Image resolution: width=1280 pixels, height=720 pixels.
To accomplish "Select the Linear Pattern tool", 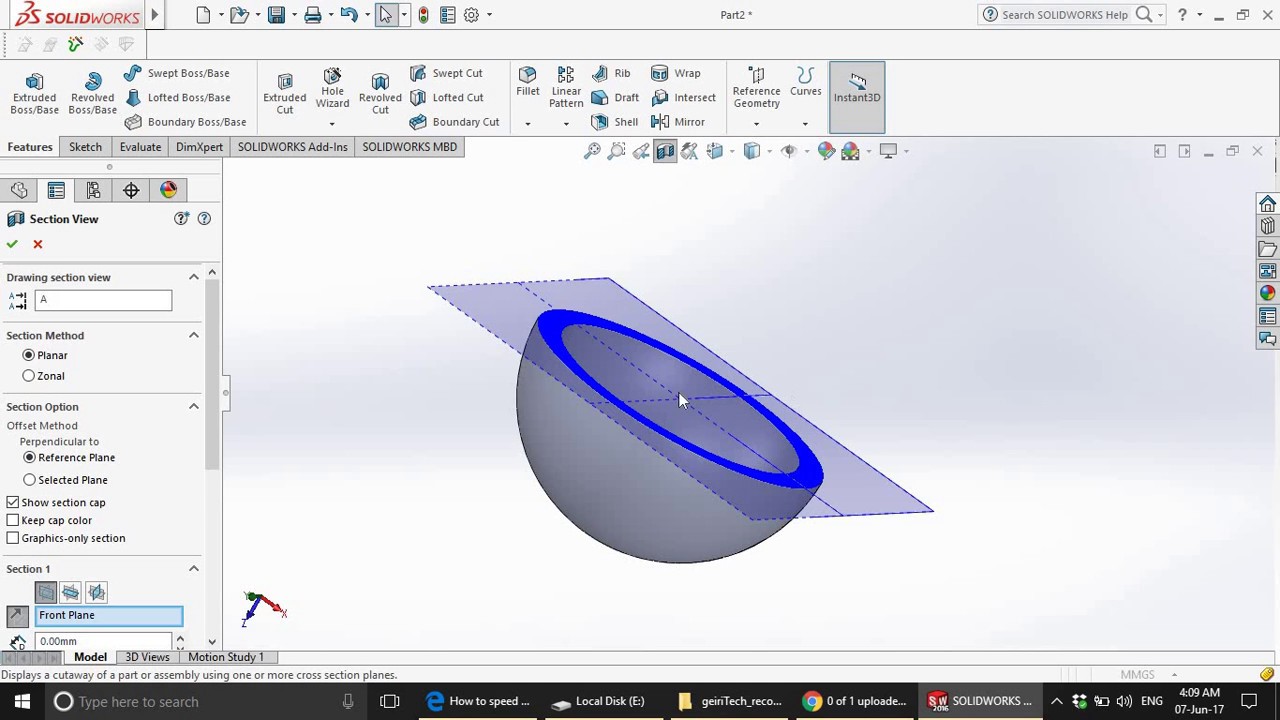I will pos(566,88).
